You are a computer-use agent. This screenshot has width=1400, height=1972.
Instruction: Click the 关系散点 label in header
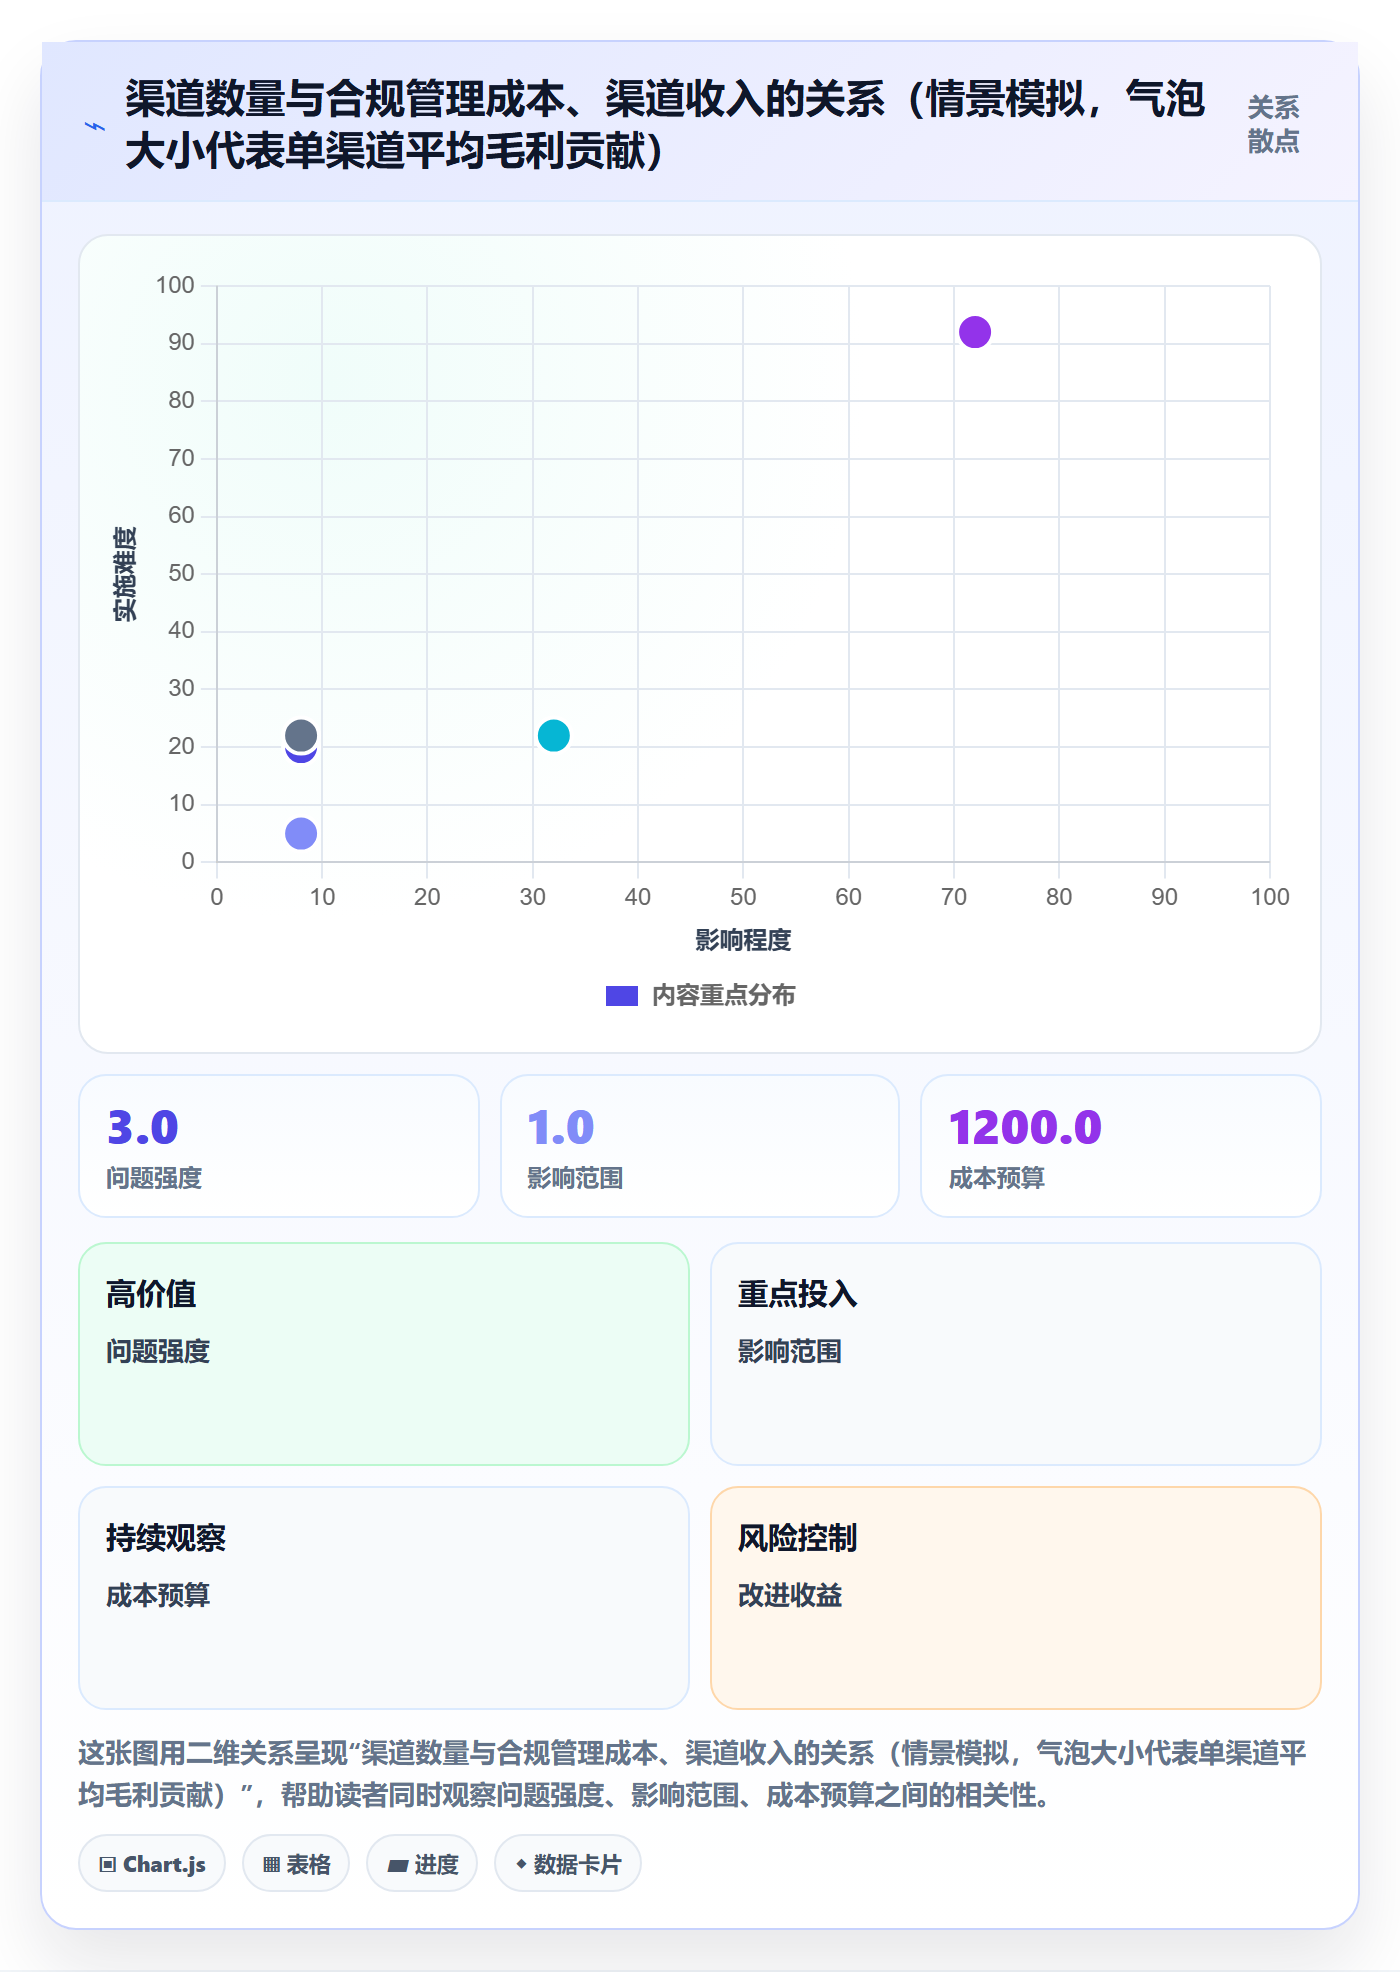point(1273,124)
